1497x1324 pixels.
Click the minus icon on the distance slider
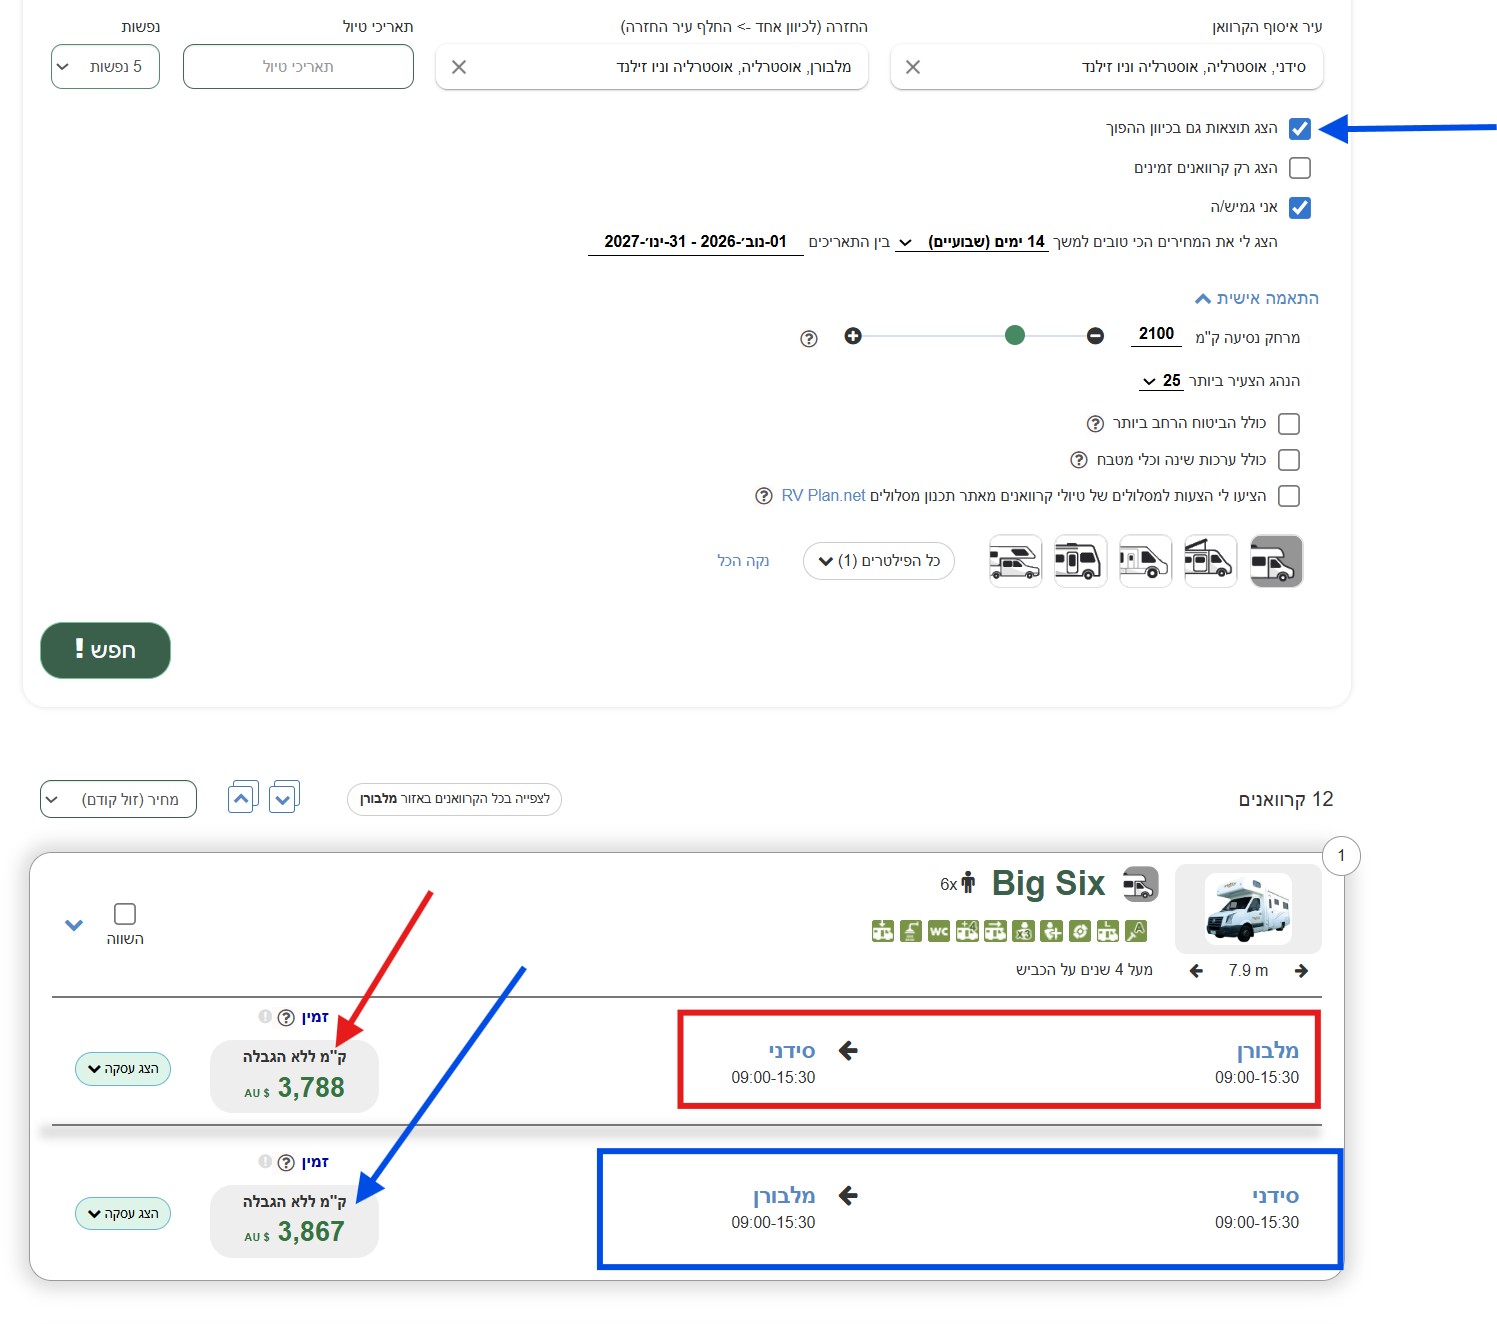point(1095,336)
